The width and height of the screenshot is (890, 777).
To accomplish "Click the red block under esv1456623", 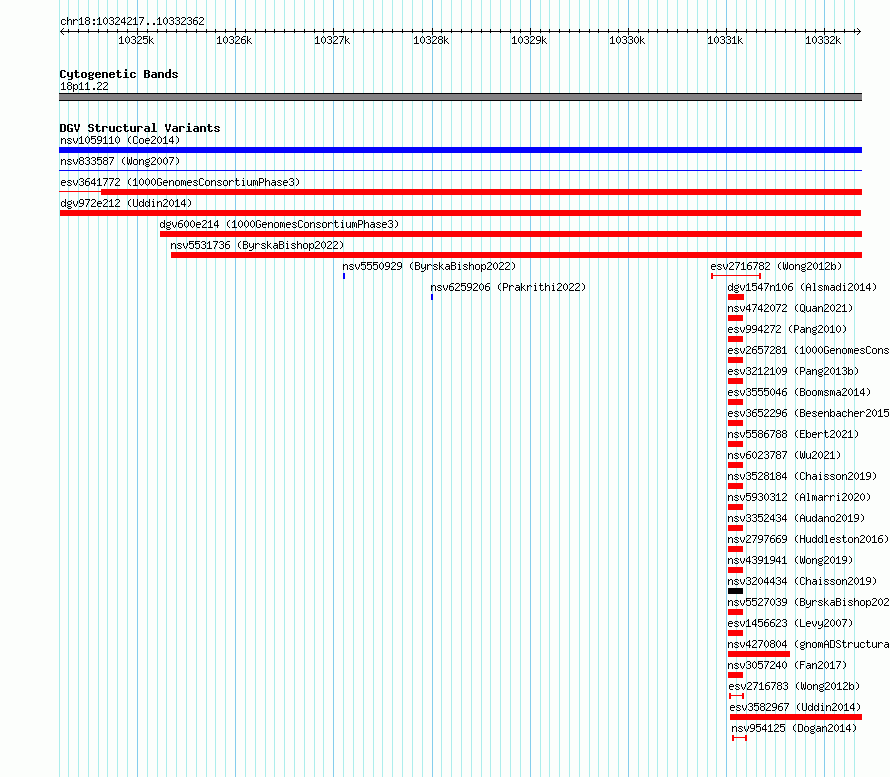I will pos(736,633).
